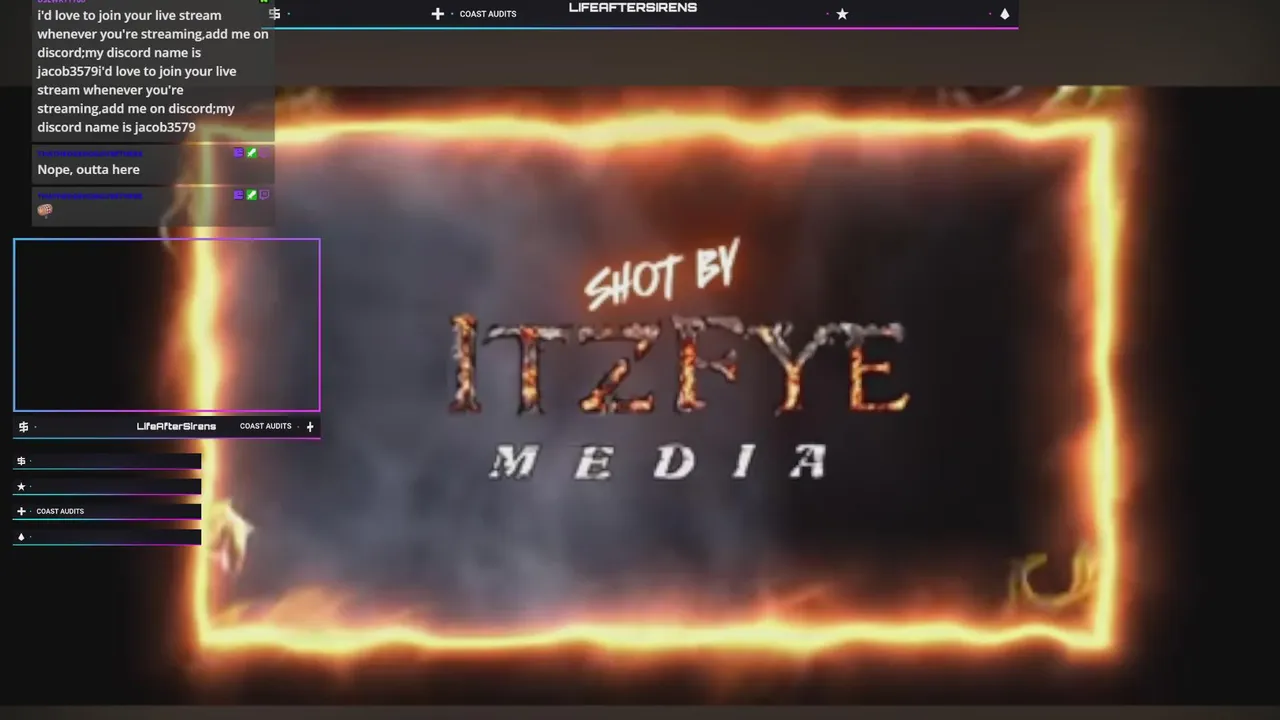Click the dollar icon in the bar under the webcam frame
This screenshot has height=720, width=1280.
[23, 427]
